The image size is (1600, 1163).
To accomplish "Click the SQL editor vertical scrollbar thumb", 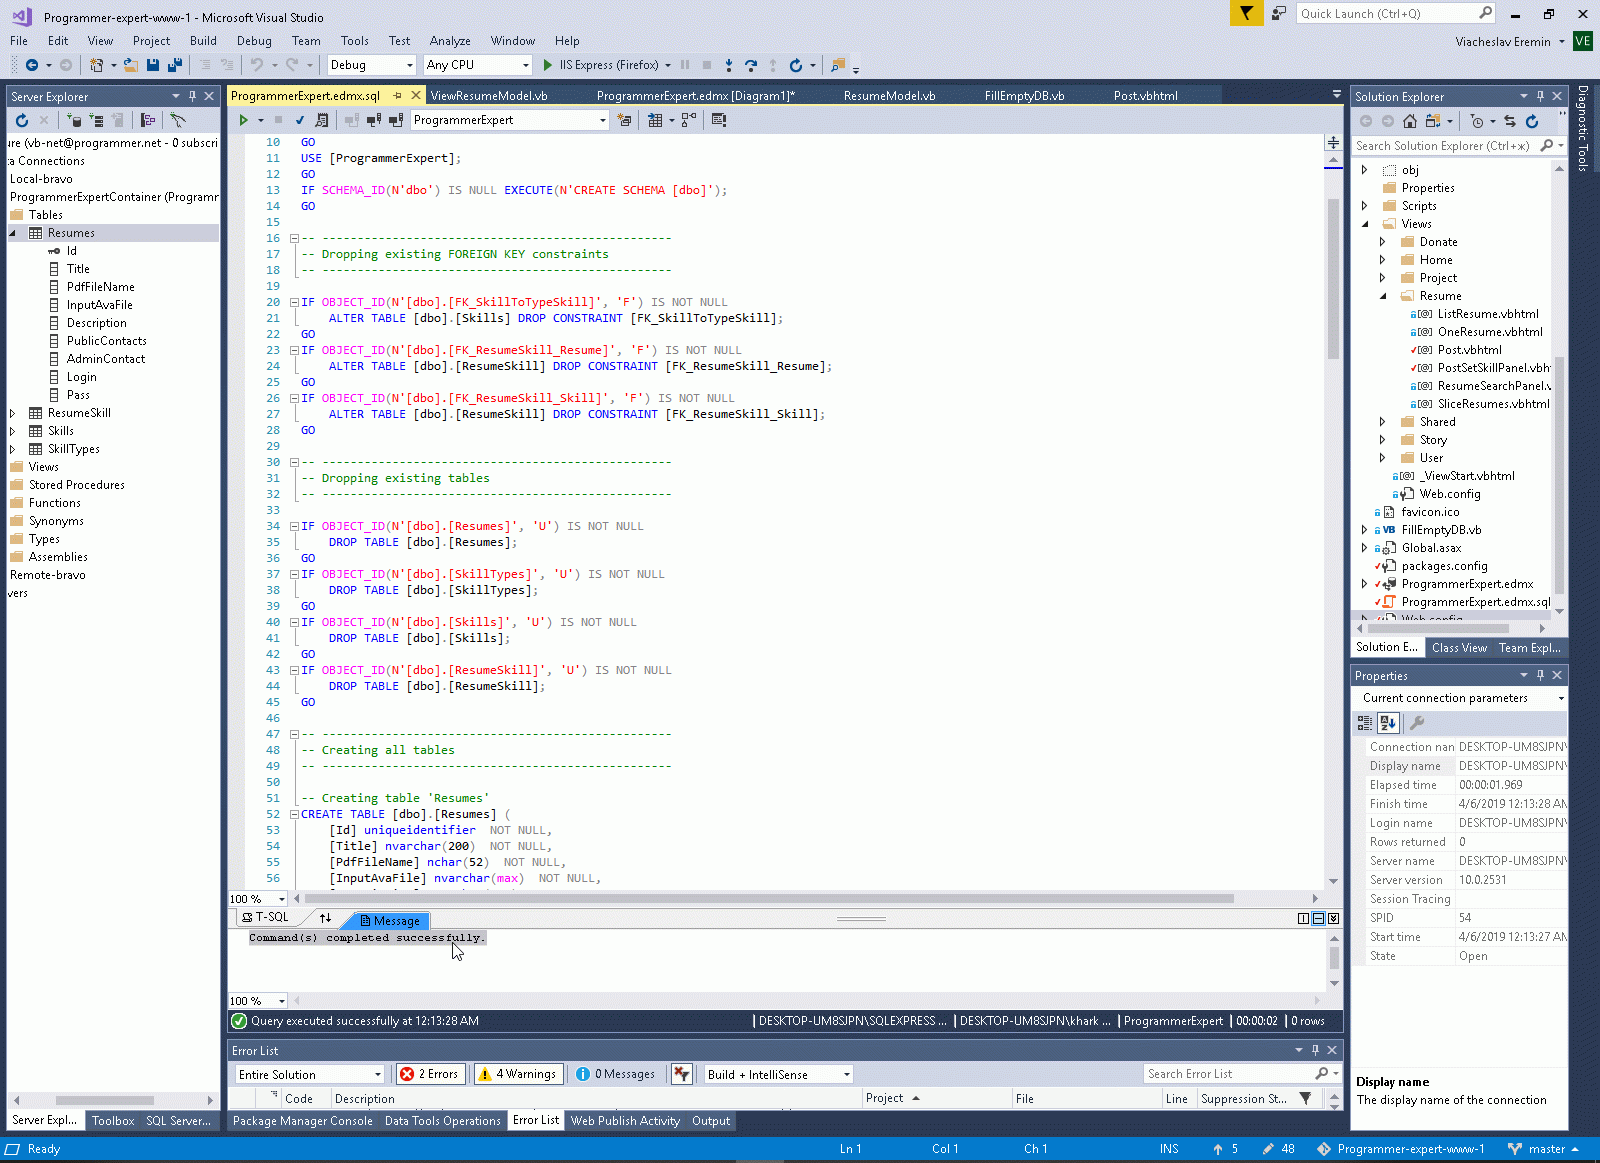I will tap(1333, 280).
